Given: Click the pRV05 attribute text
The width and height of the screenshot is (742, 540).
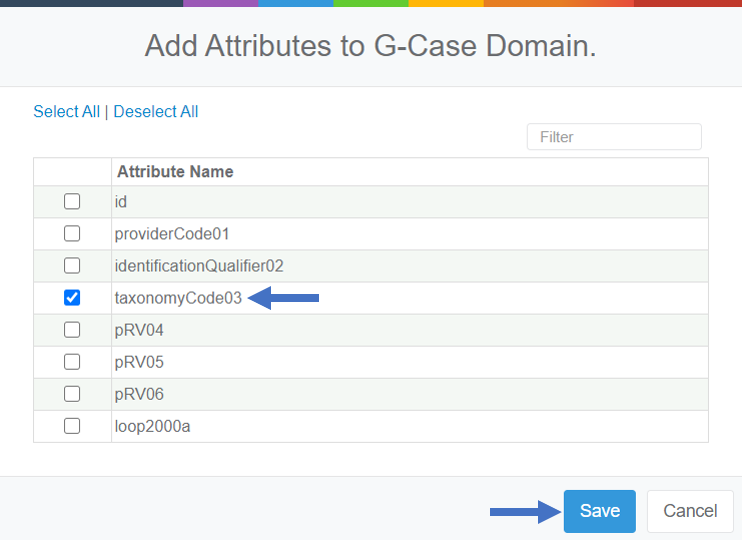Looking at the screenshot, I should click(139, 362).
